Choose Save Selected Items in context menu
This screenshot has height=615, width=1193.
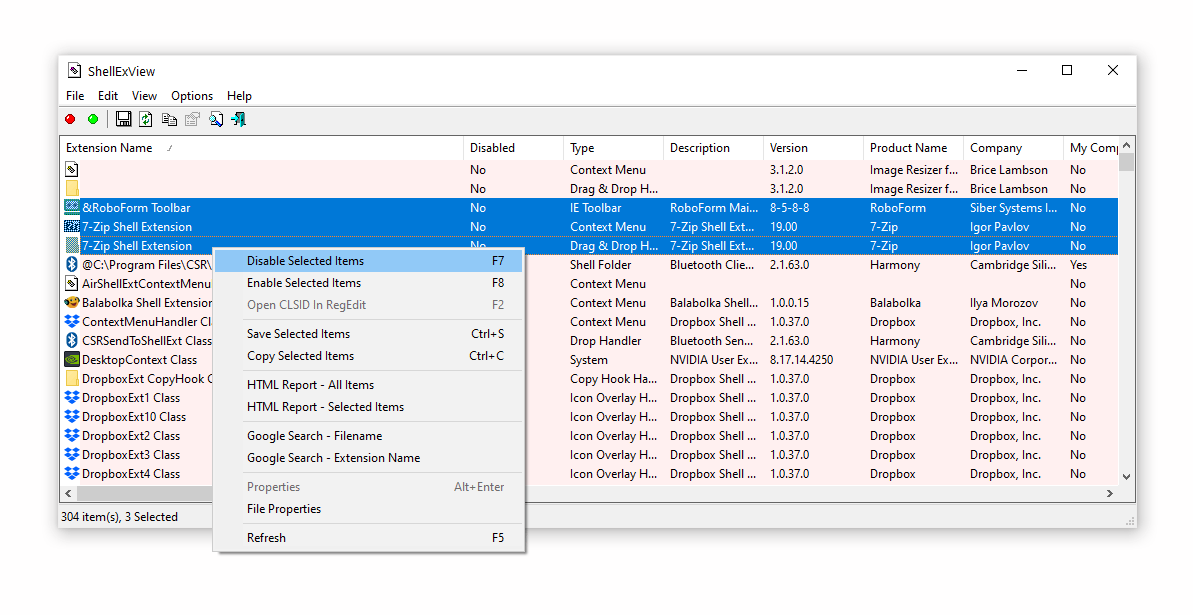click(x=369, y=334)
